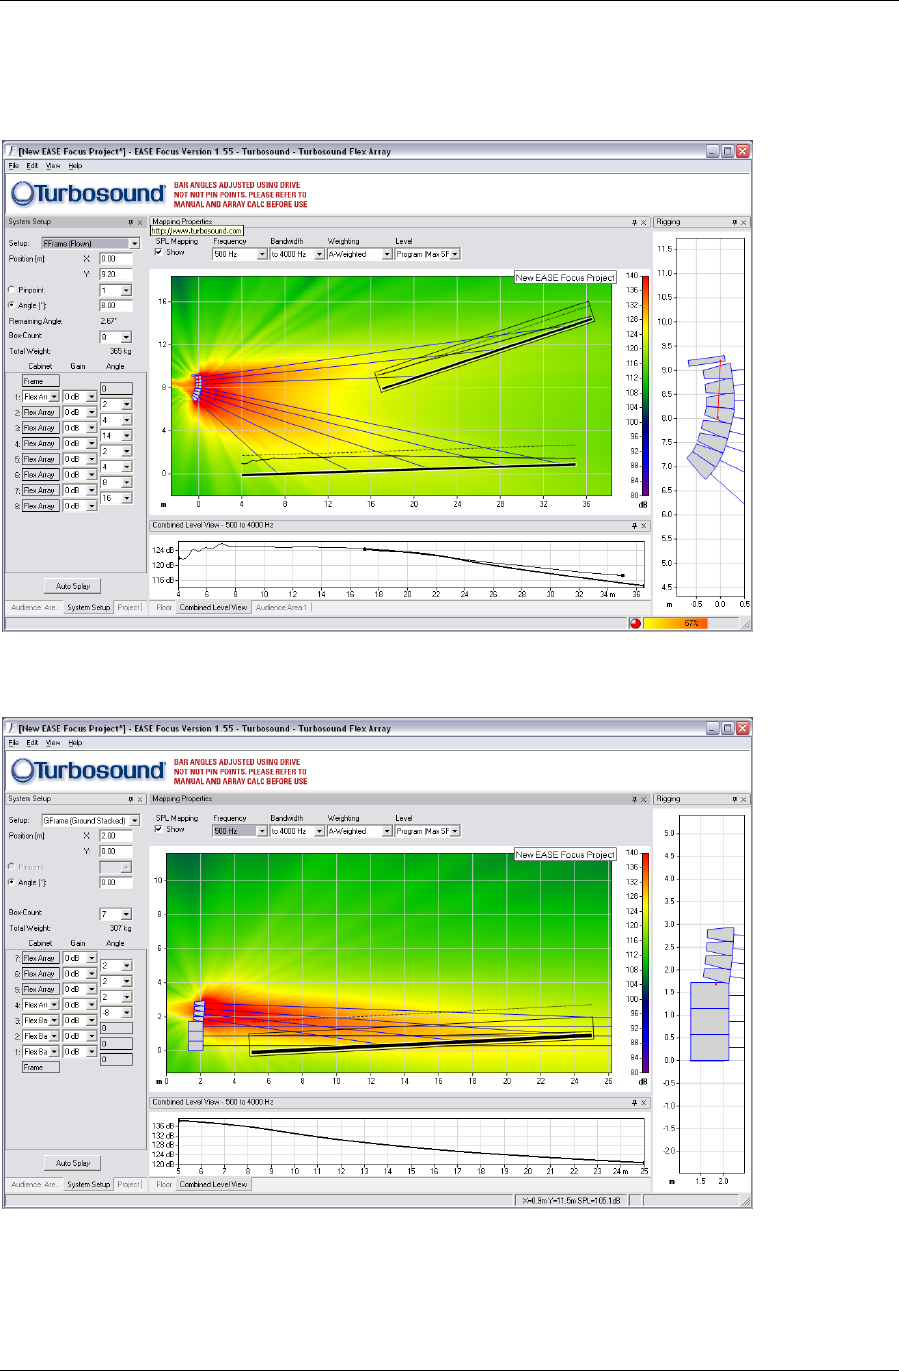Pin System Setup panel in FFrame (Flown) window
Image resolution: width=899 pixels, height=1371 pixels.
coord(131,222)
